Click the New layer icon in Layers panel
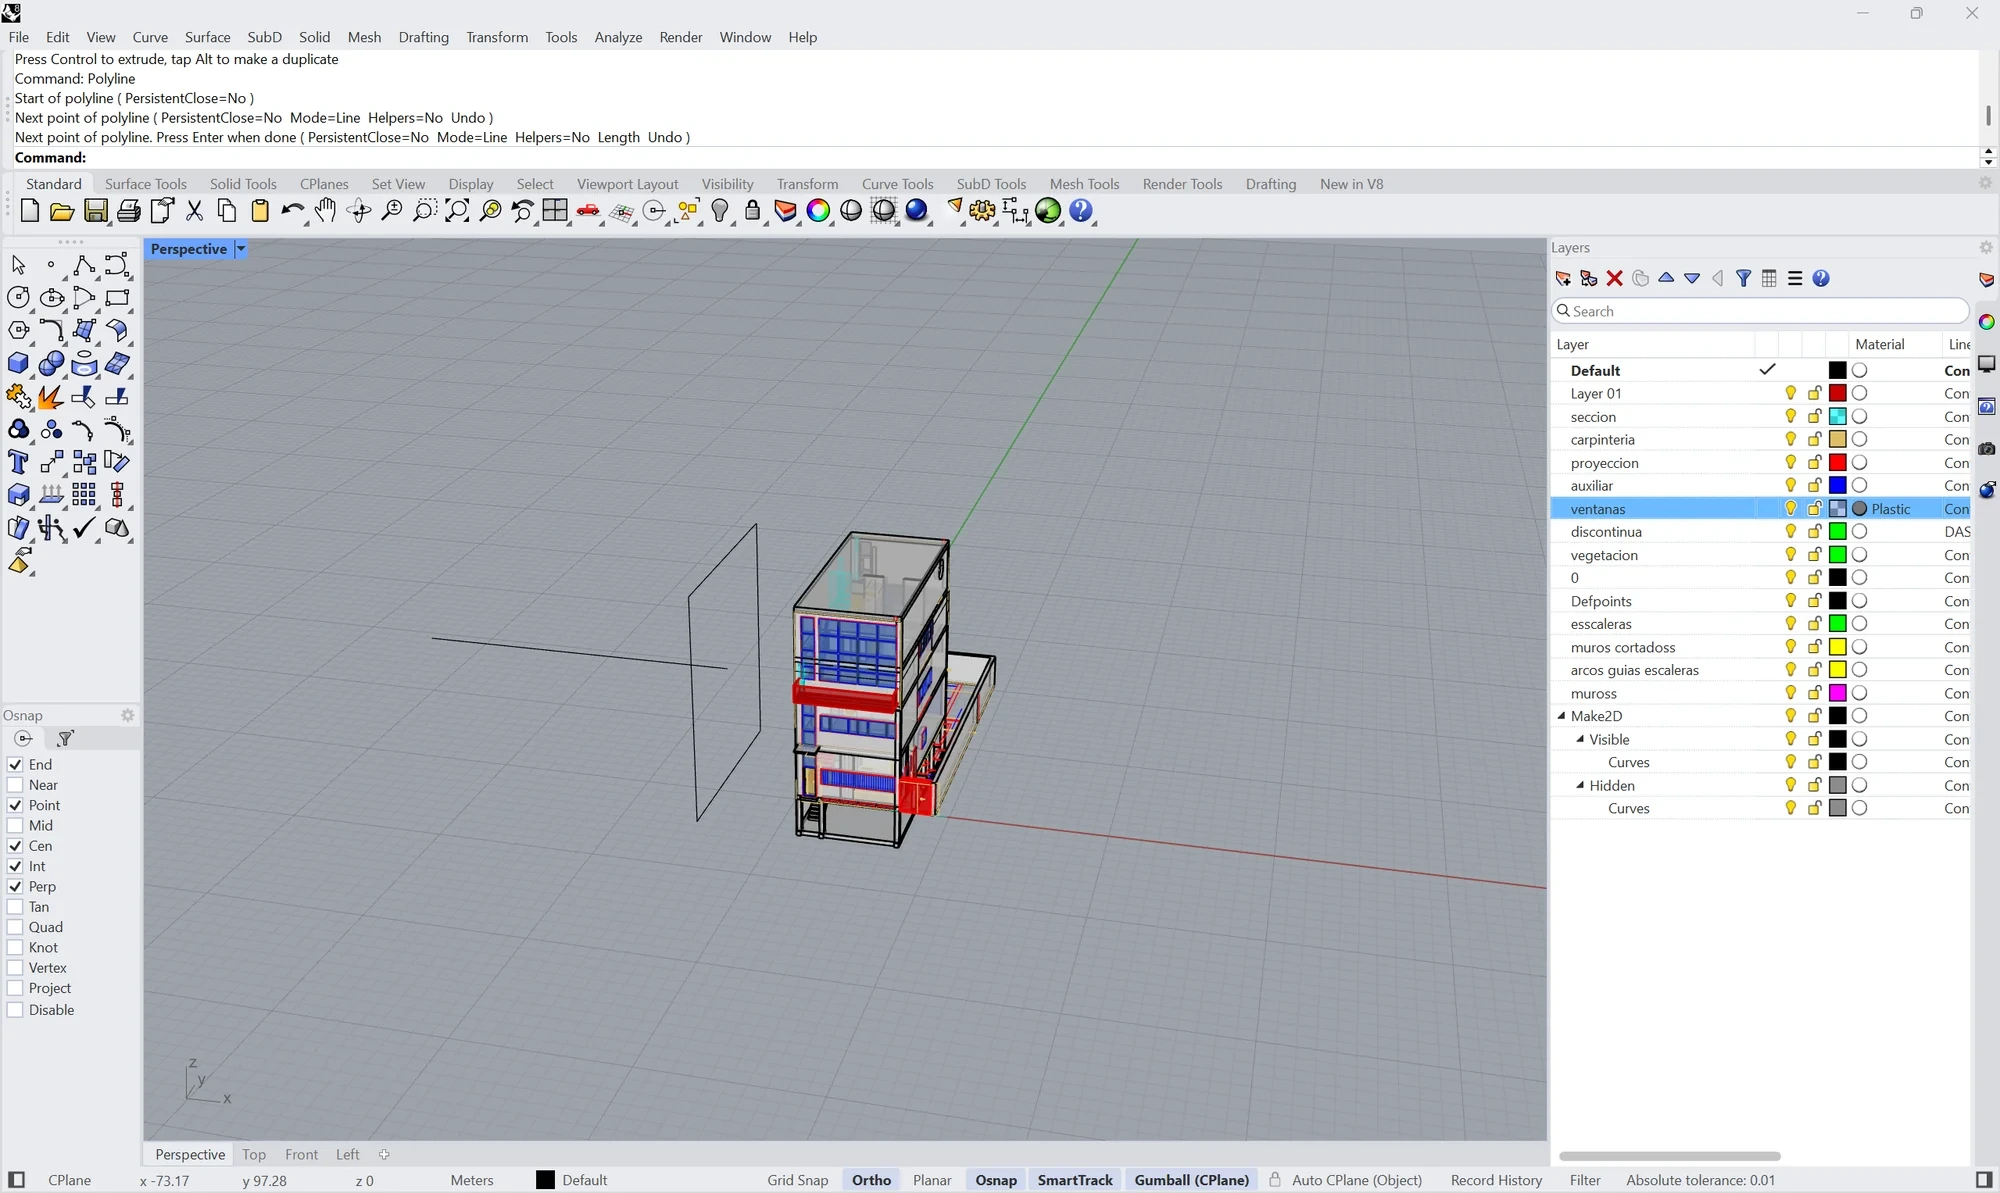Viewport: 2000px width, 1193px height. [x=1563, y=279]
